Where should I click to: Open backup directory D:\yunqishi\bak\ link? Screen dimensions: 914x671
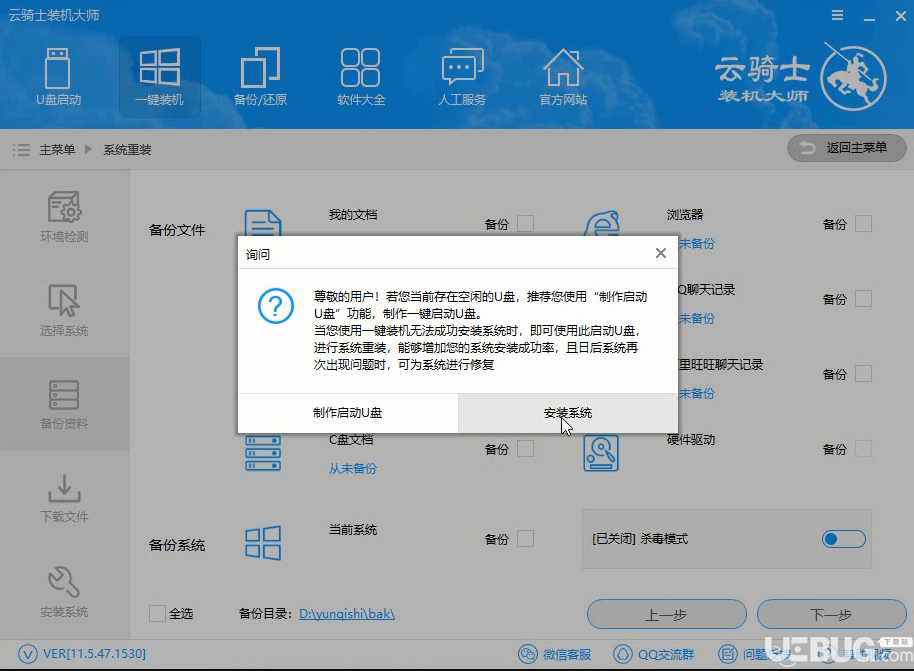[347, 614]
